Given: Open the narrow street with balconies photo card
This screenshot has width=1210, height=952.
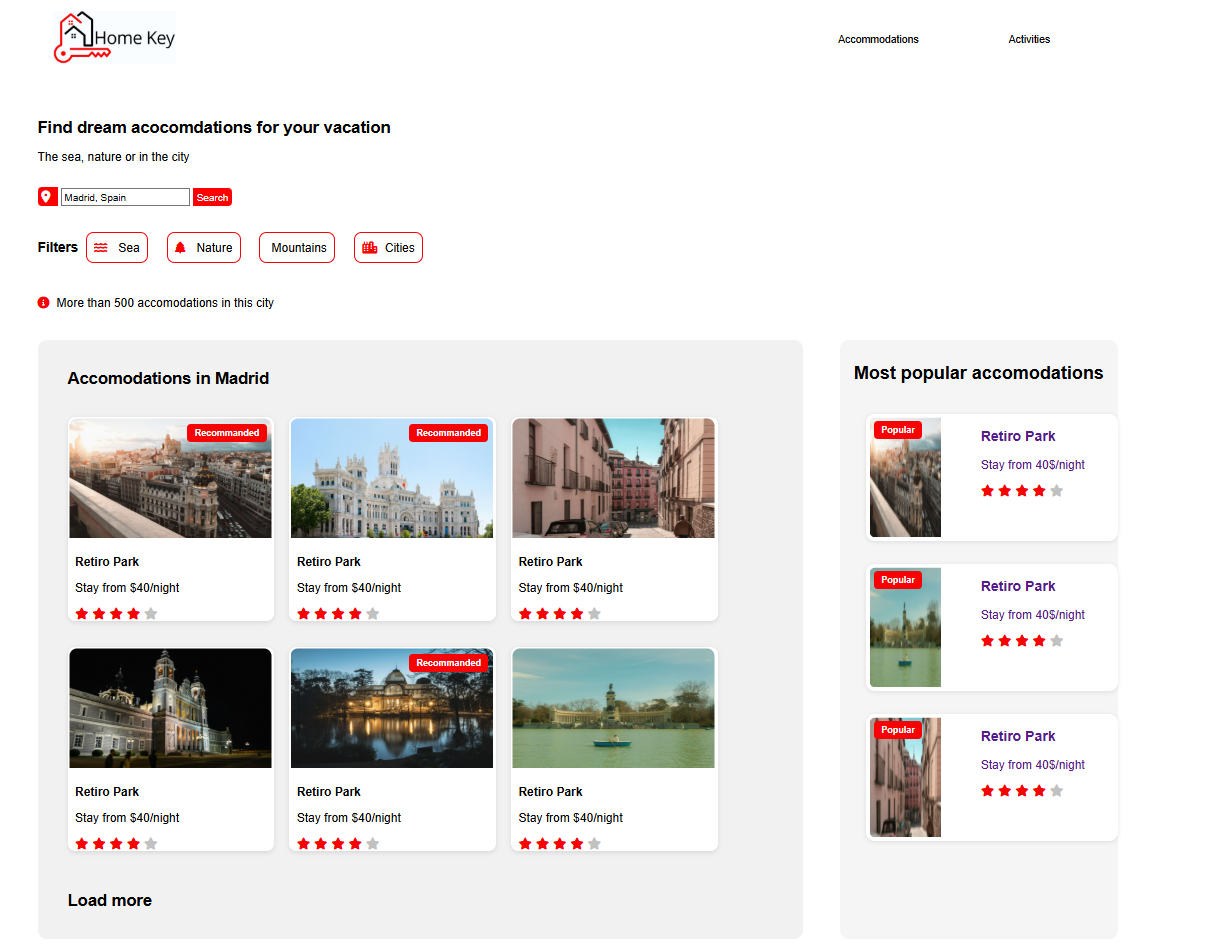Looking at the screenshot, I should click(x=614, y=519).
